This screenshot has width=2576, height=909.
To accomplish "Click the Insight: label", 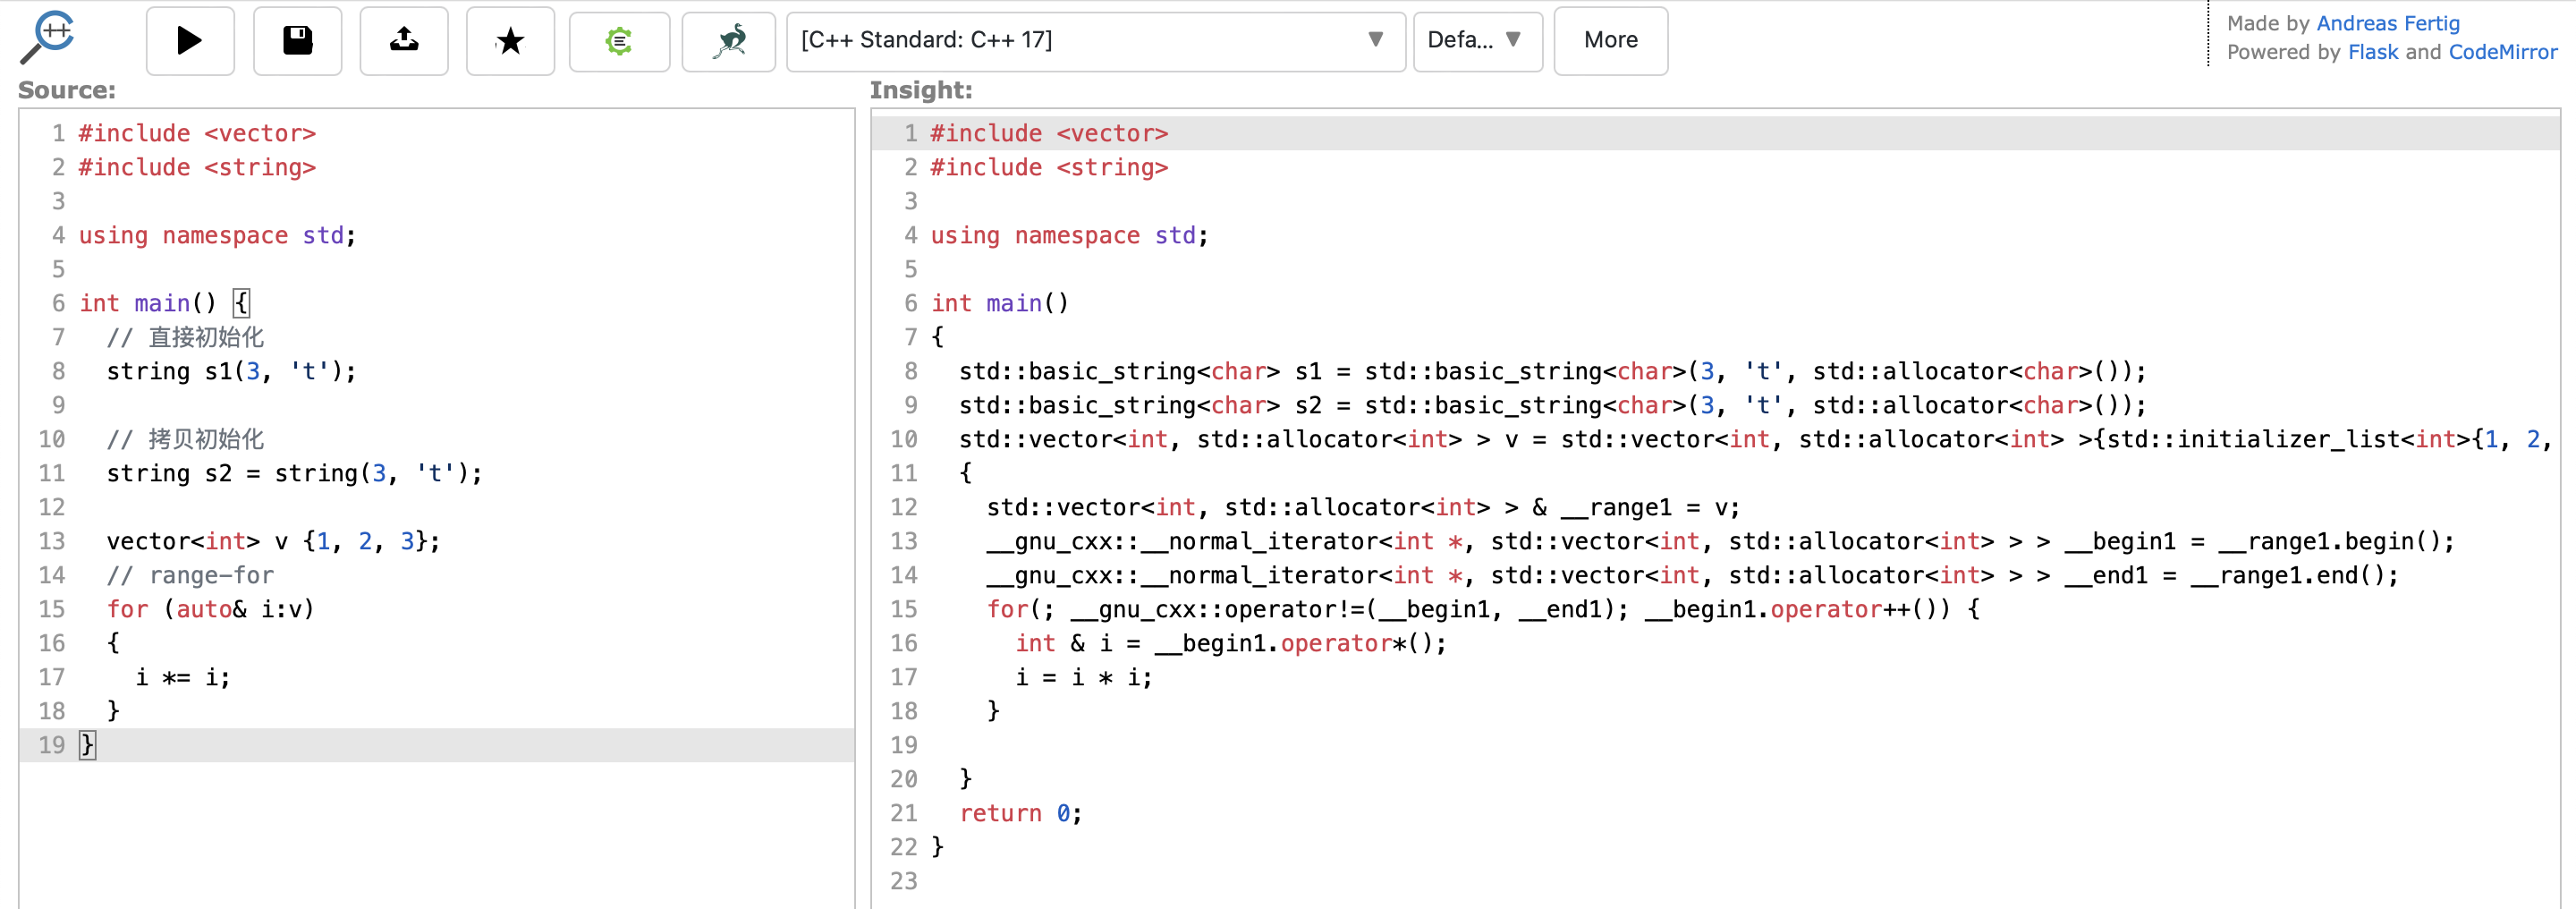I will 920,90.
